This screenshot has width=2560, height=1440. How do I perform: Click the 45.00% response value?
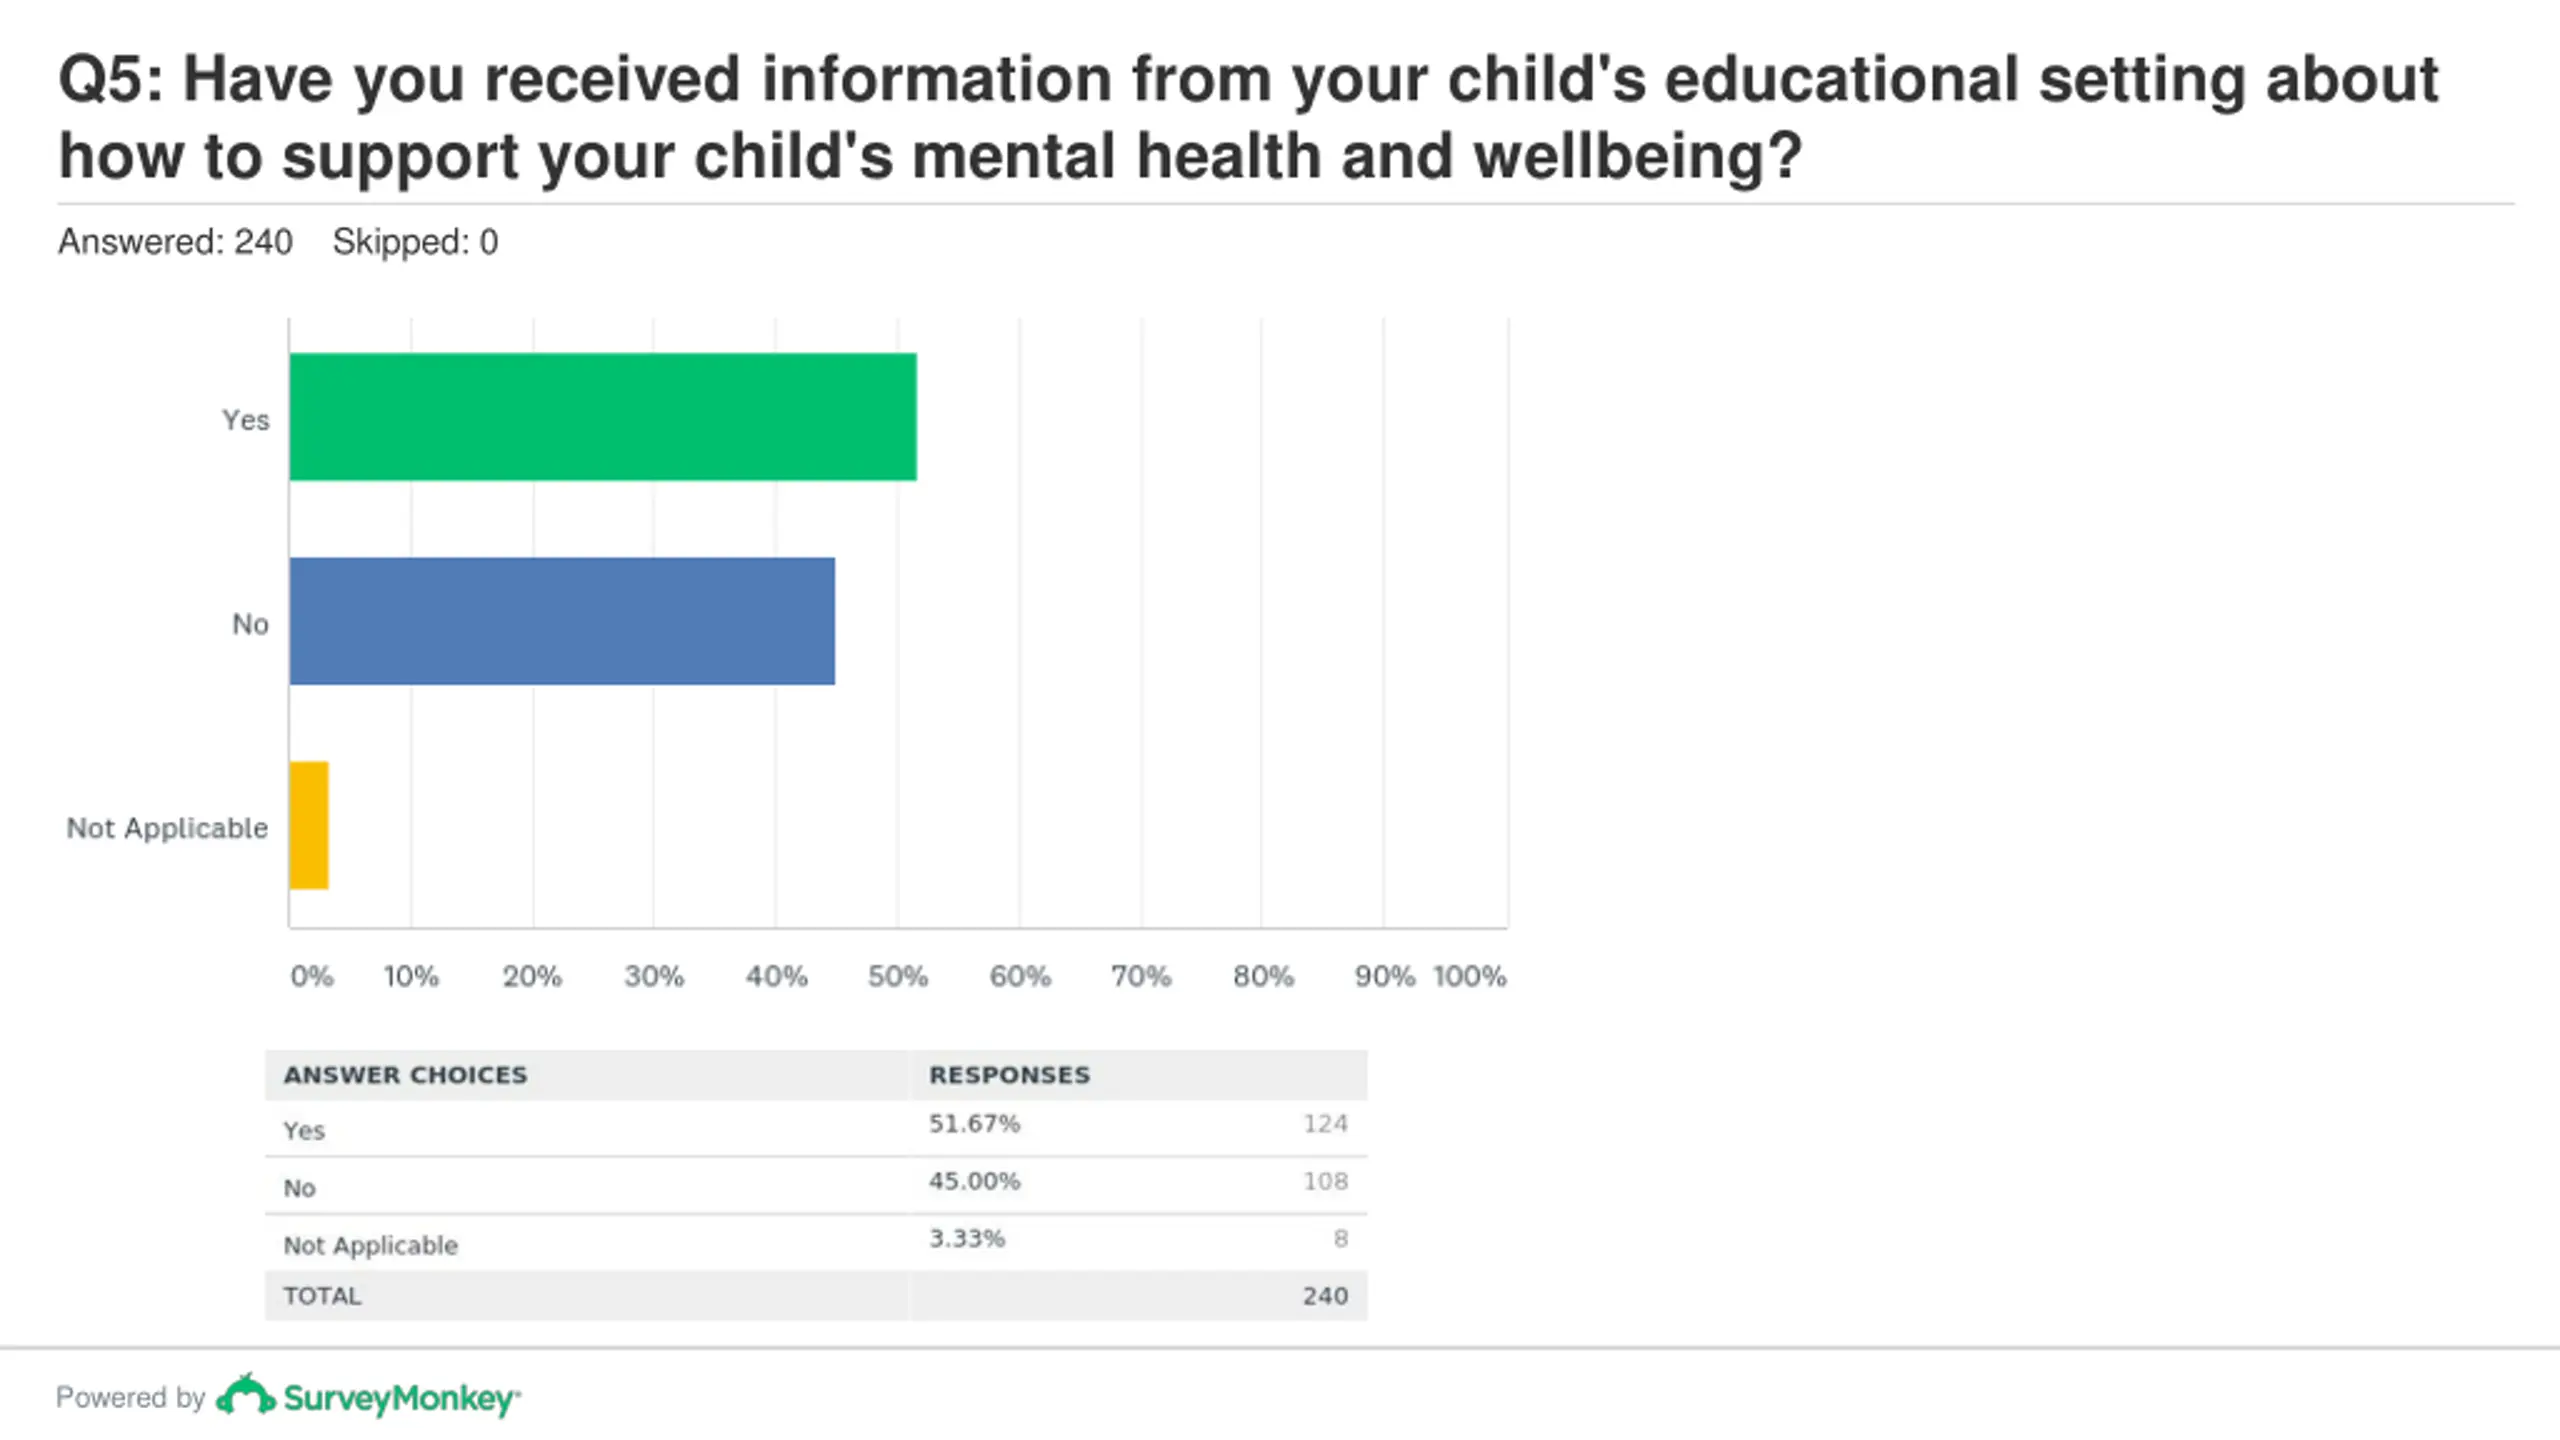pos(974,1181)
